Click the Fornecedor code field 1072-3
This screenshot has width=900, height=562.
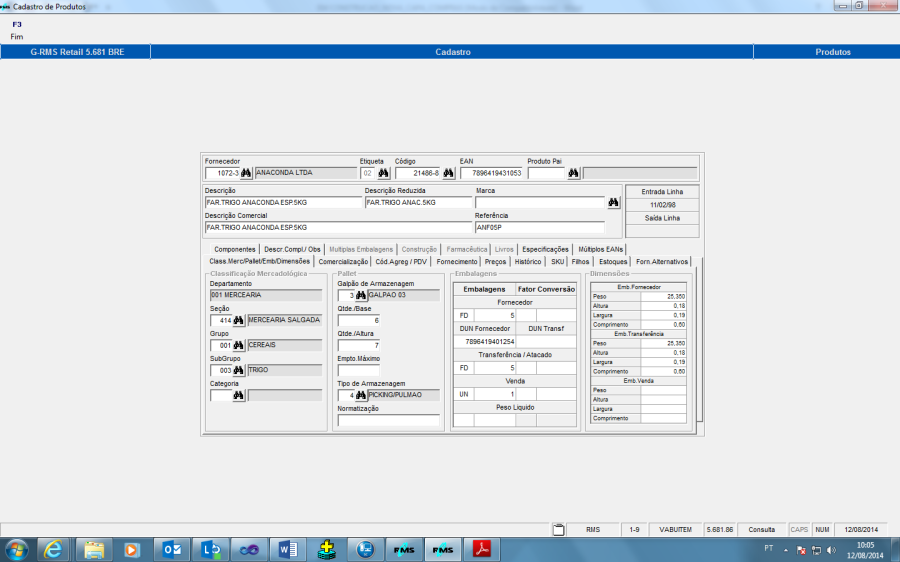pyautogui.click(x=222, y=173)
